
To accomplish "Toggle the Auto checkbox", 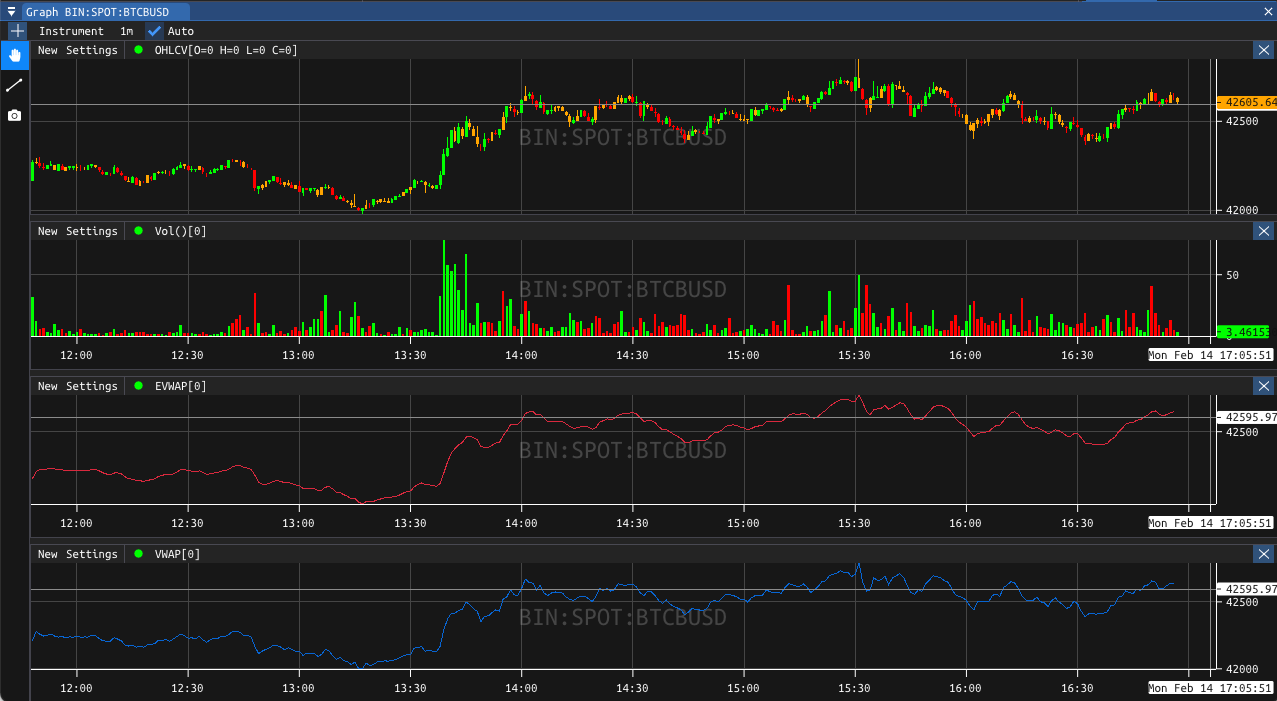I will (x=154, y=31).
